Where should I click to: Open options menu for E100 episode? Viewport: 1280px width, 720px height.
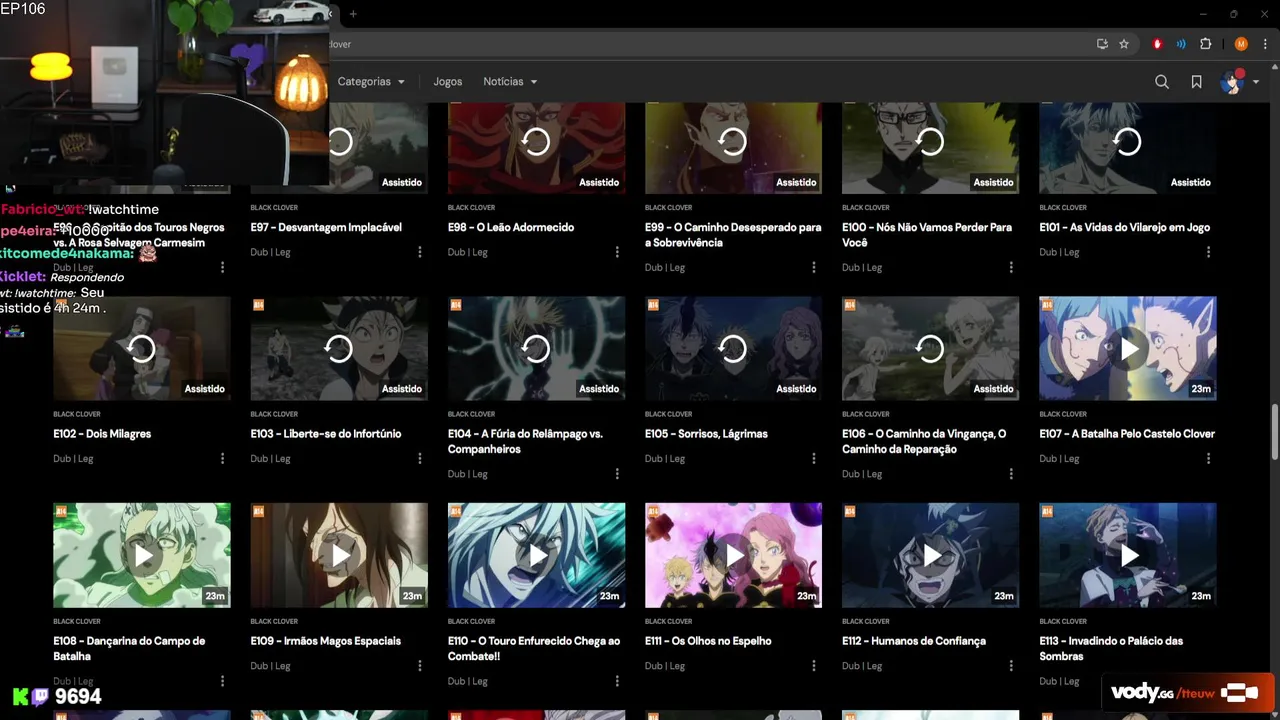click(x=1011, y=267)
